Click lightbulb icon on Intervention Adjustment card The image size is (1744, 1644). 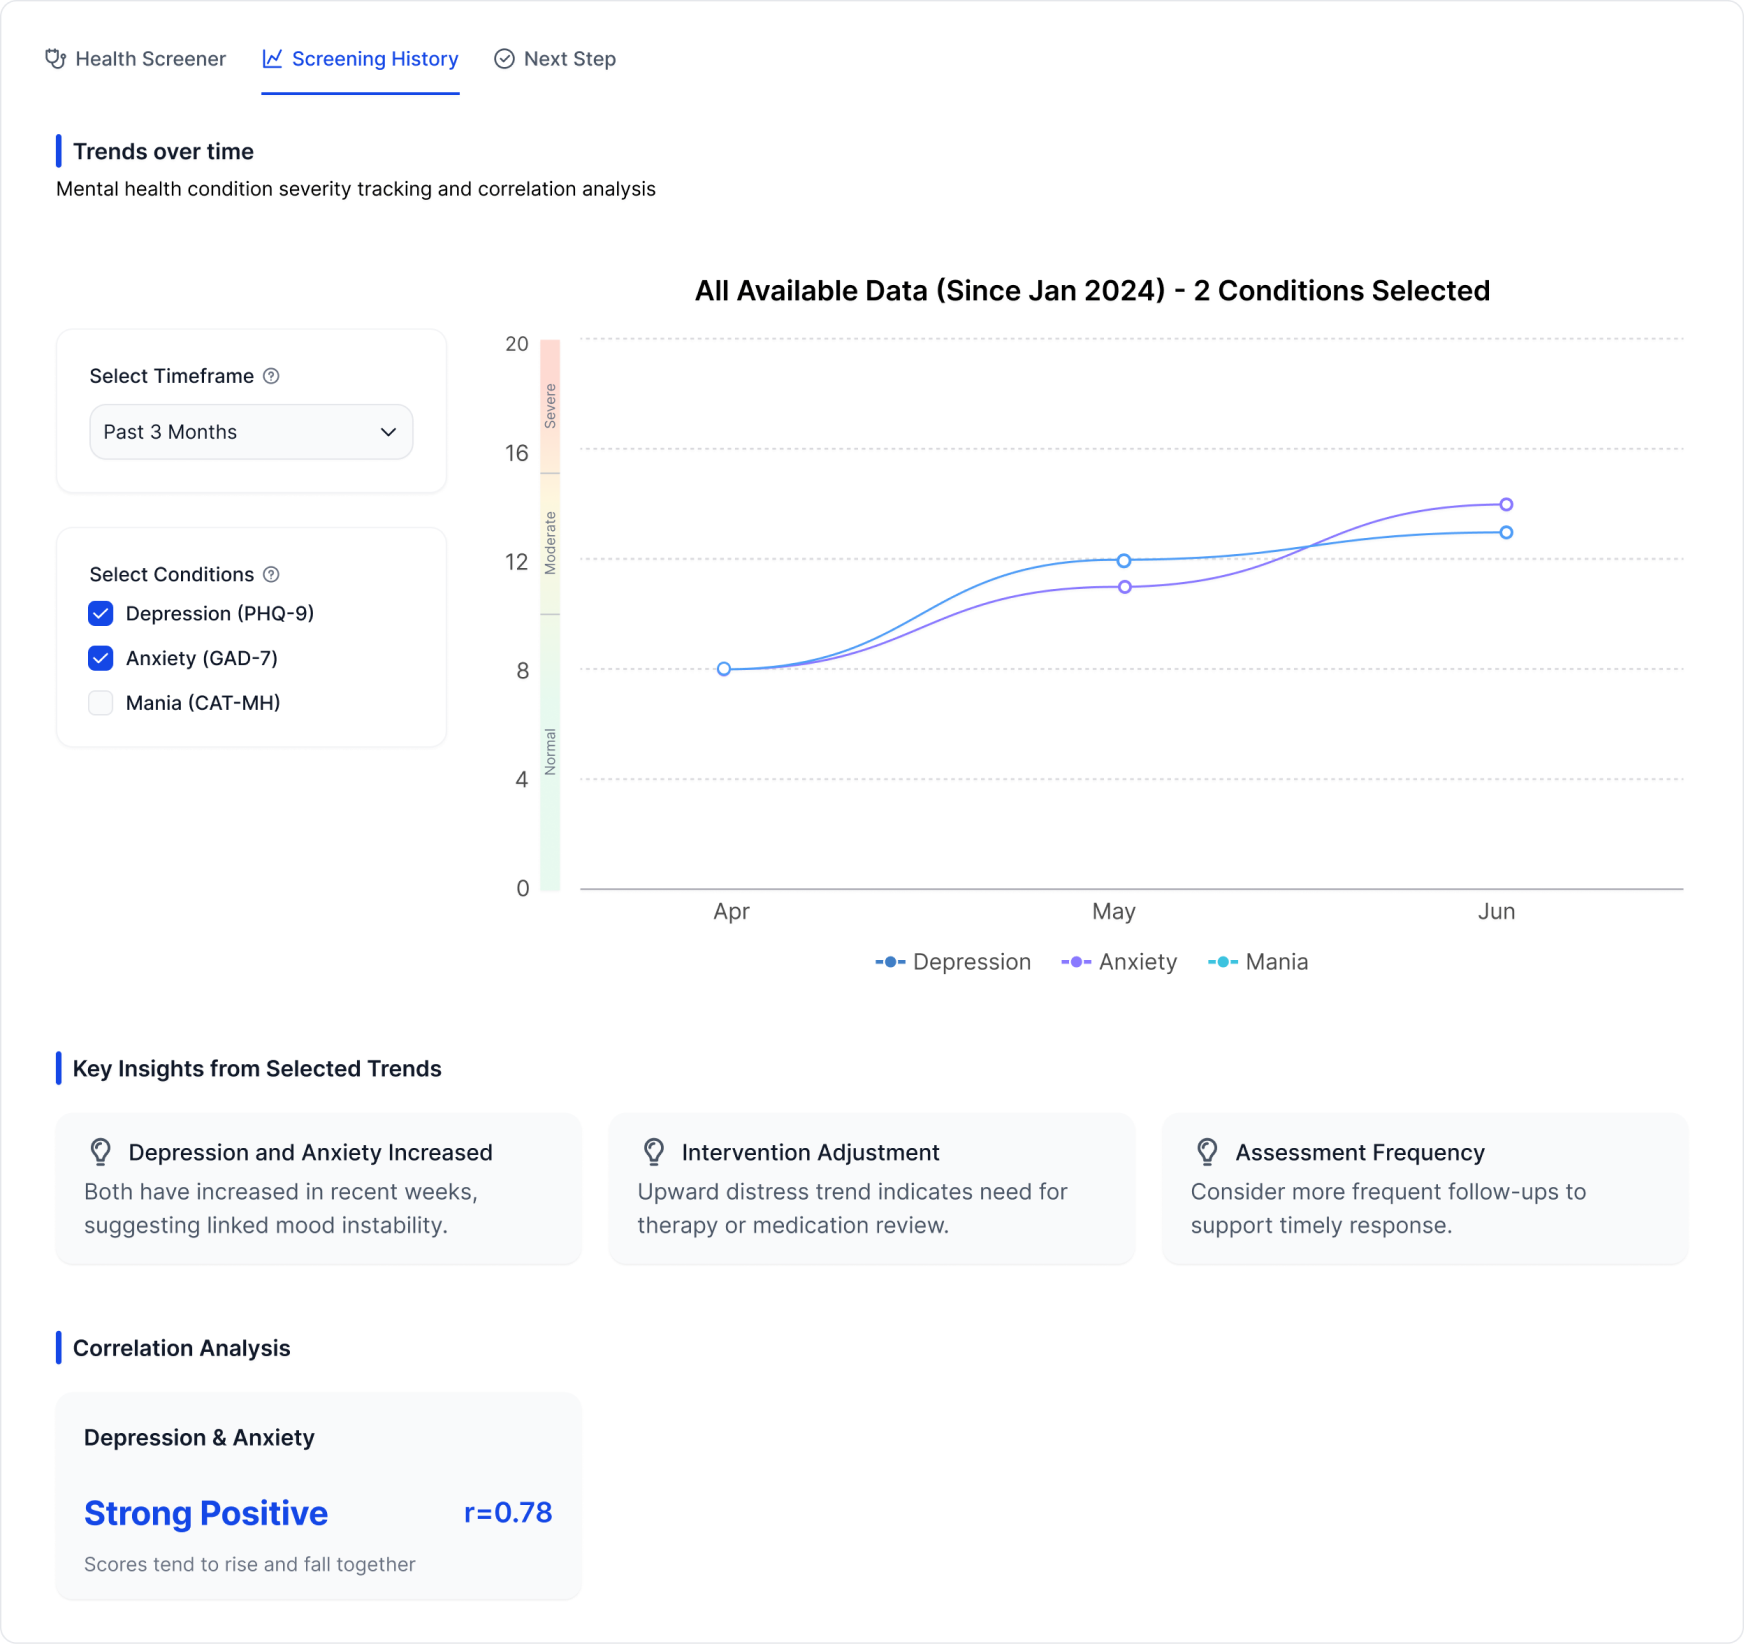pyautogui.click(x=654, y=1152)
